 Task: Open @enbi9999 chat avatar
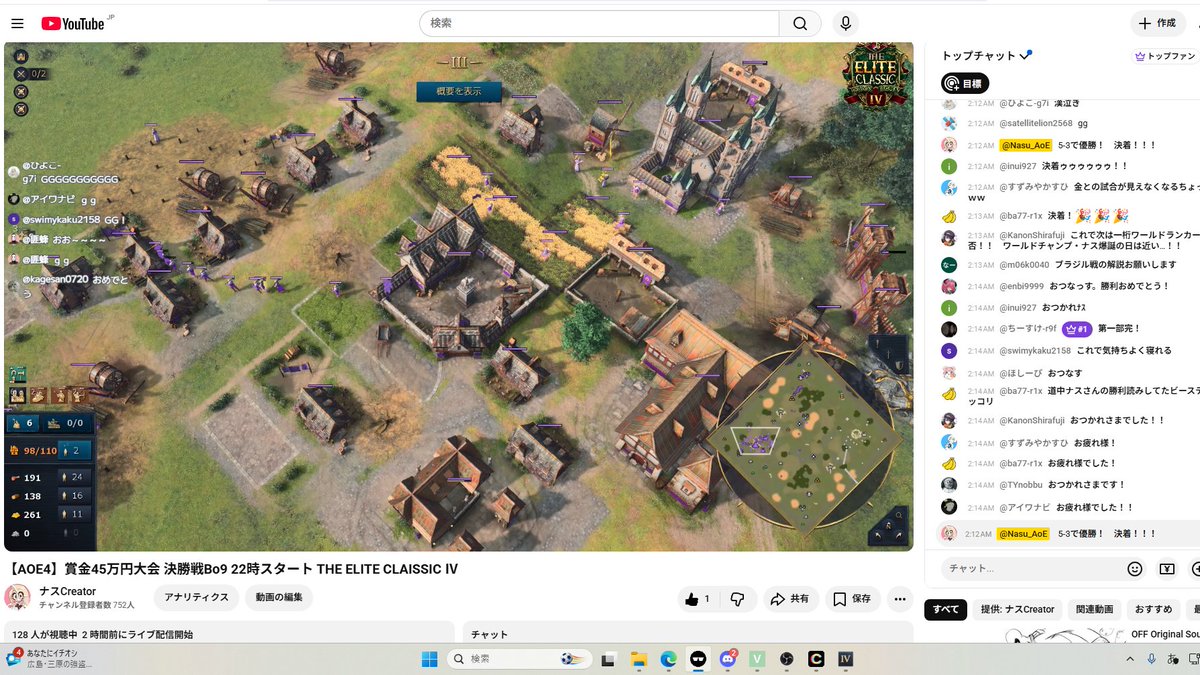pyautogui.click(x=949, y=286)
